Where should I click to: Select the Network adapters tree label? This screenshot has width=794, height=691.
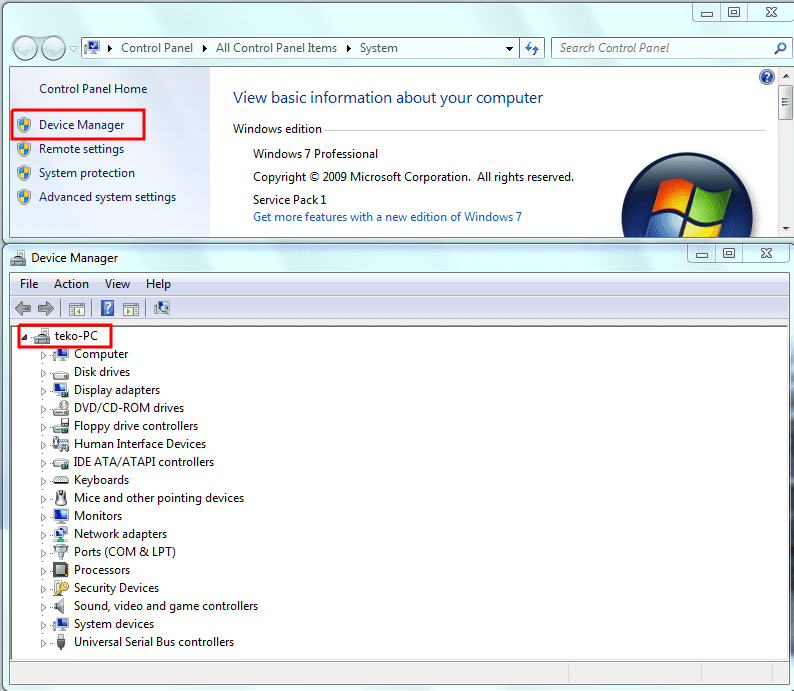click(121, 534)
